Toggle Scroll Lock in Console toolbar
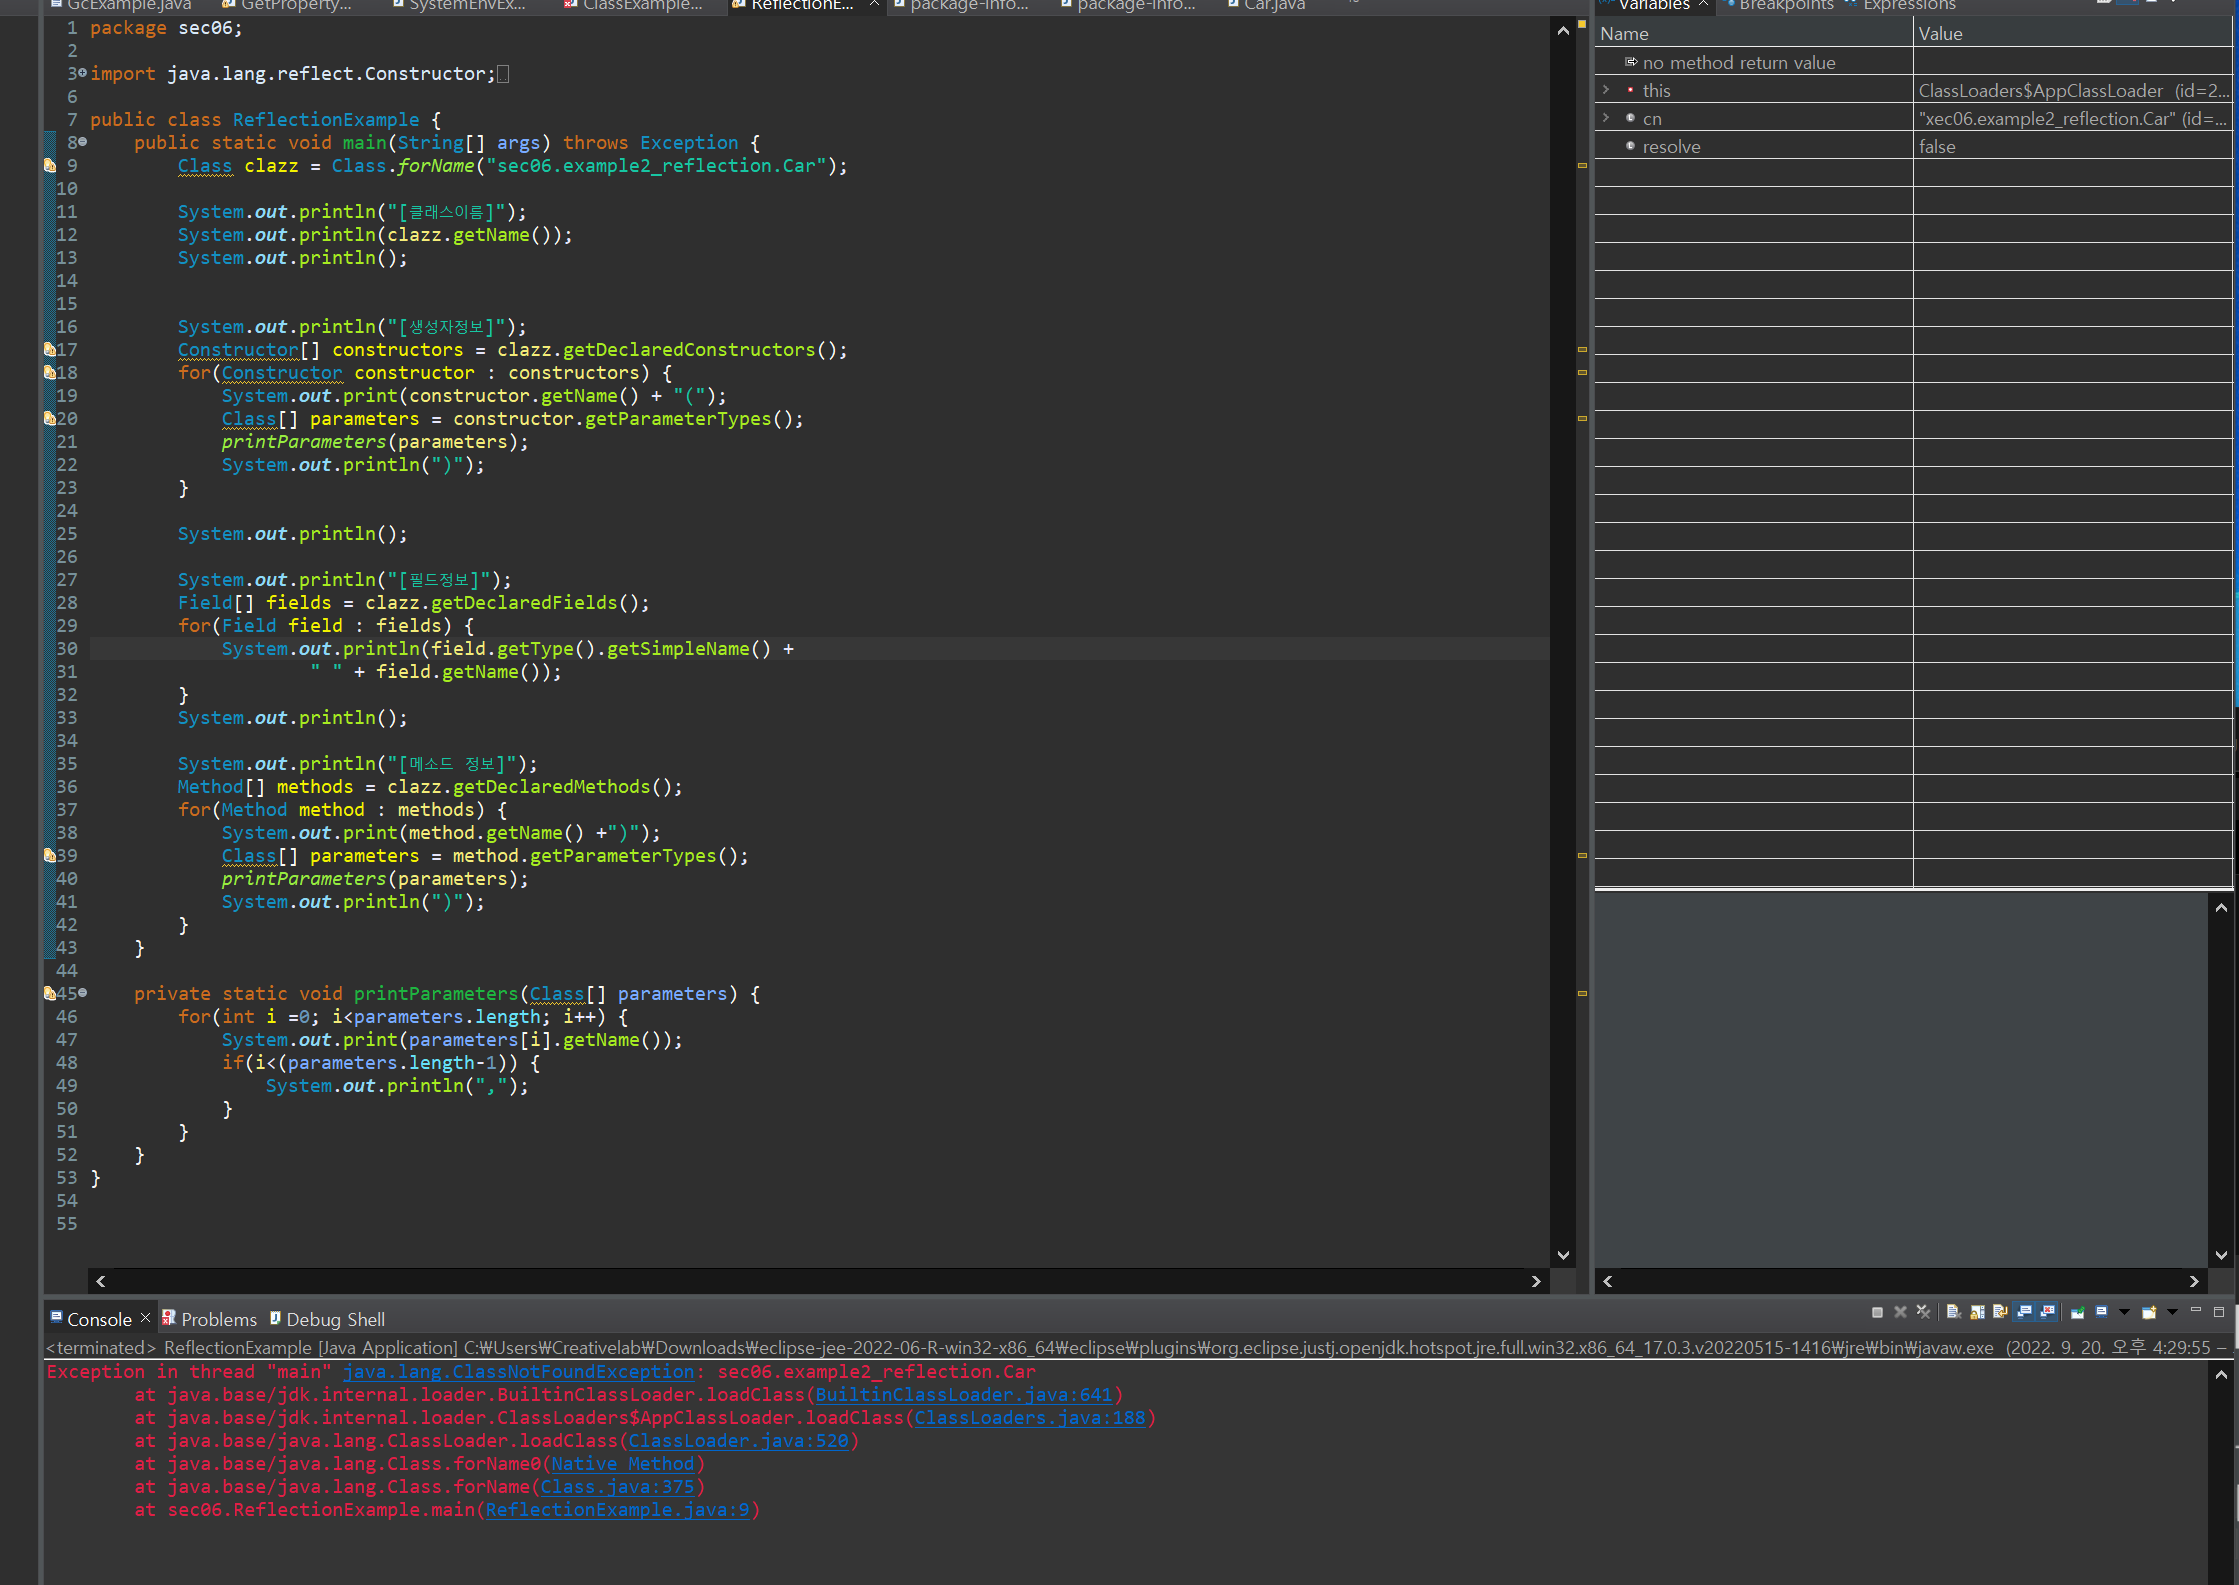The width and height of the screenshot is (2239, 1585). pyautogui.click(x=1977, y=1312)
